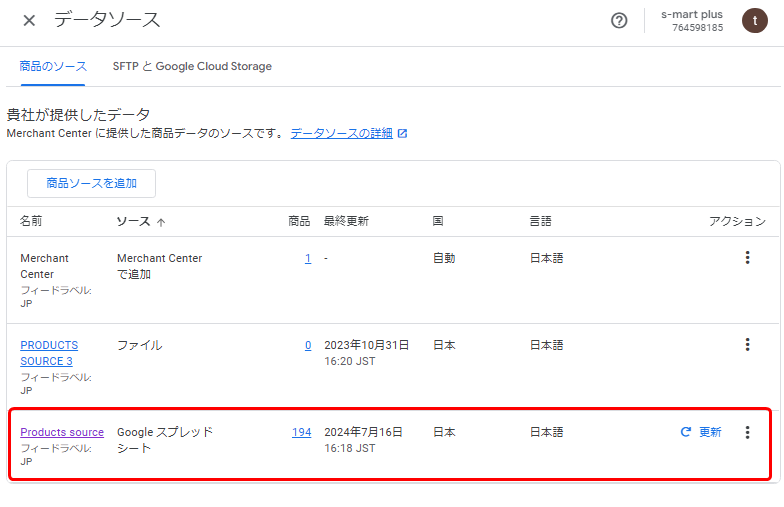Select s-mart plus account name
784x507 pixels.
click(x=691, y=15)
